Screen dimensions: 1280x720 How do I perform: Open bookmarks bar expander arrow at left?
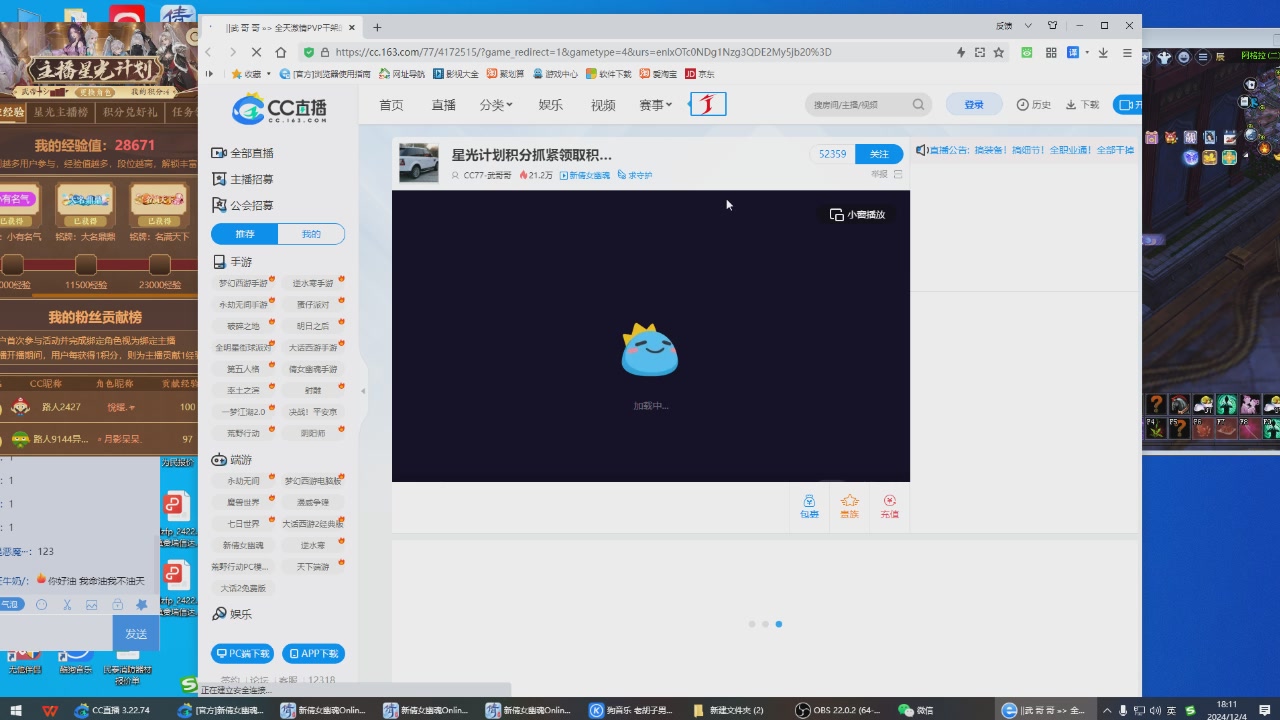tap(209, 74)
